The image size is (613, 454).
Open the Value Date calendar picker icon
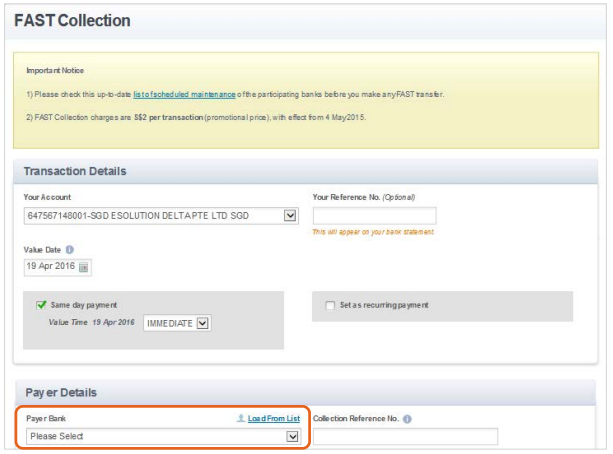pos(83,267)
